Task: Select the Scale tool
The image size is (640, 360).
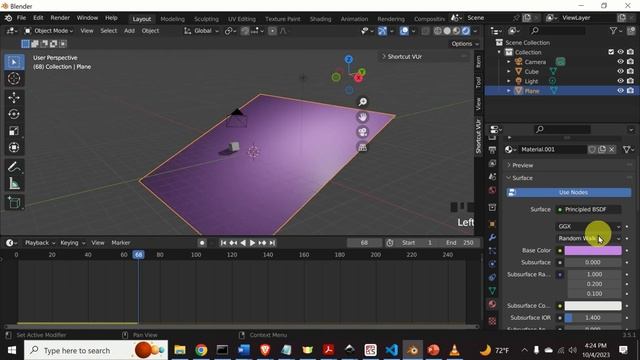Action: coord(14,131)
